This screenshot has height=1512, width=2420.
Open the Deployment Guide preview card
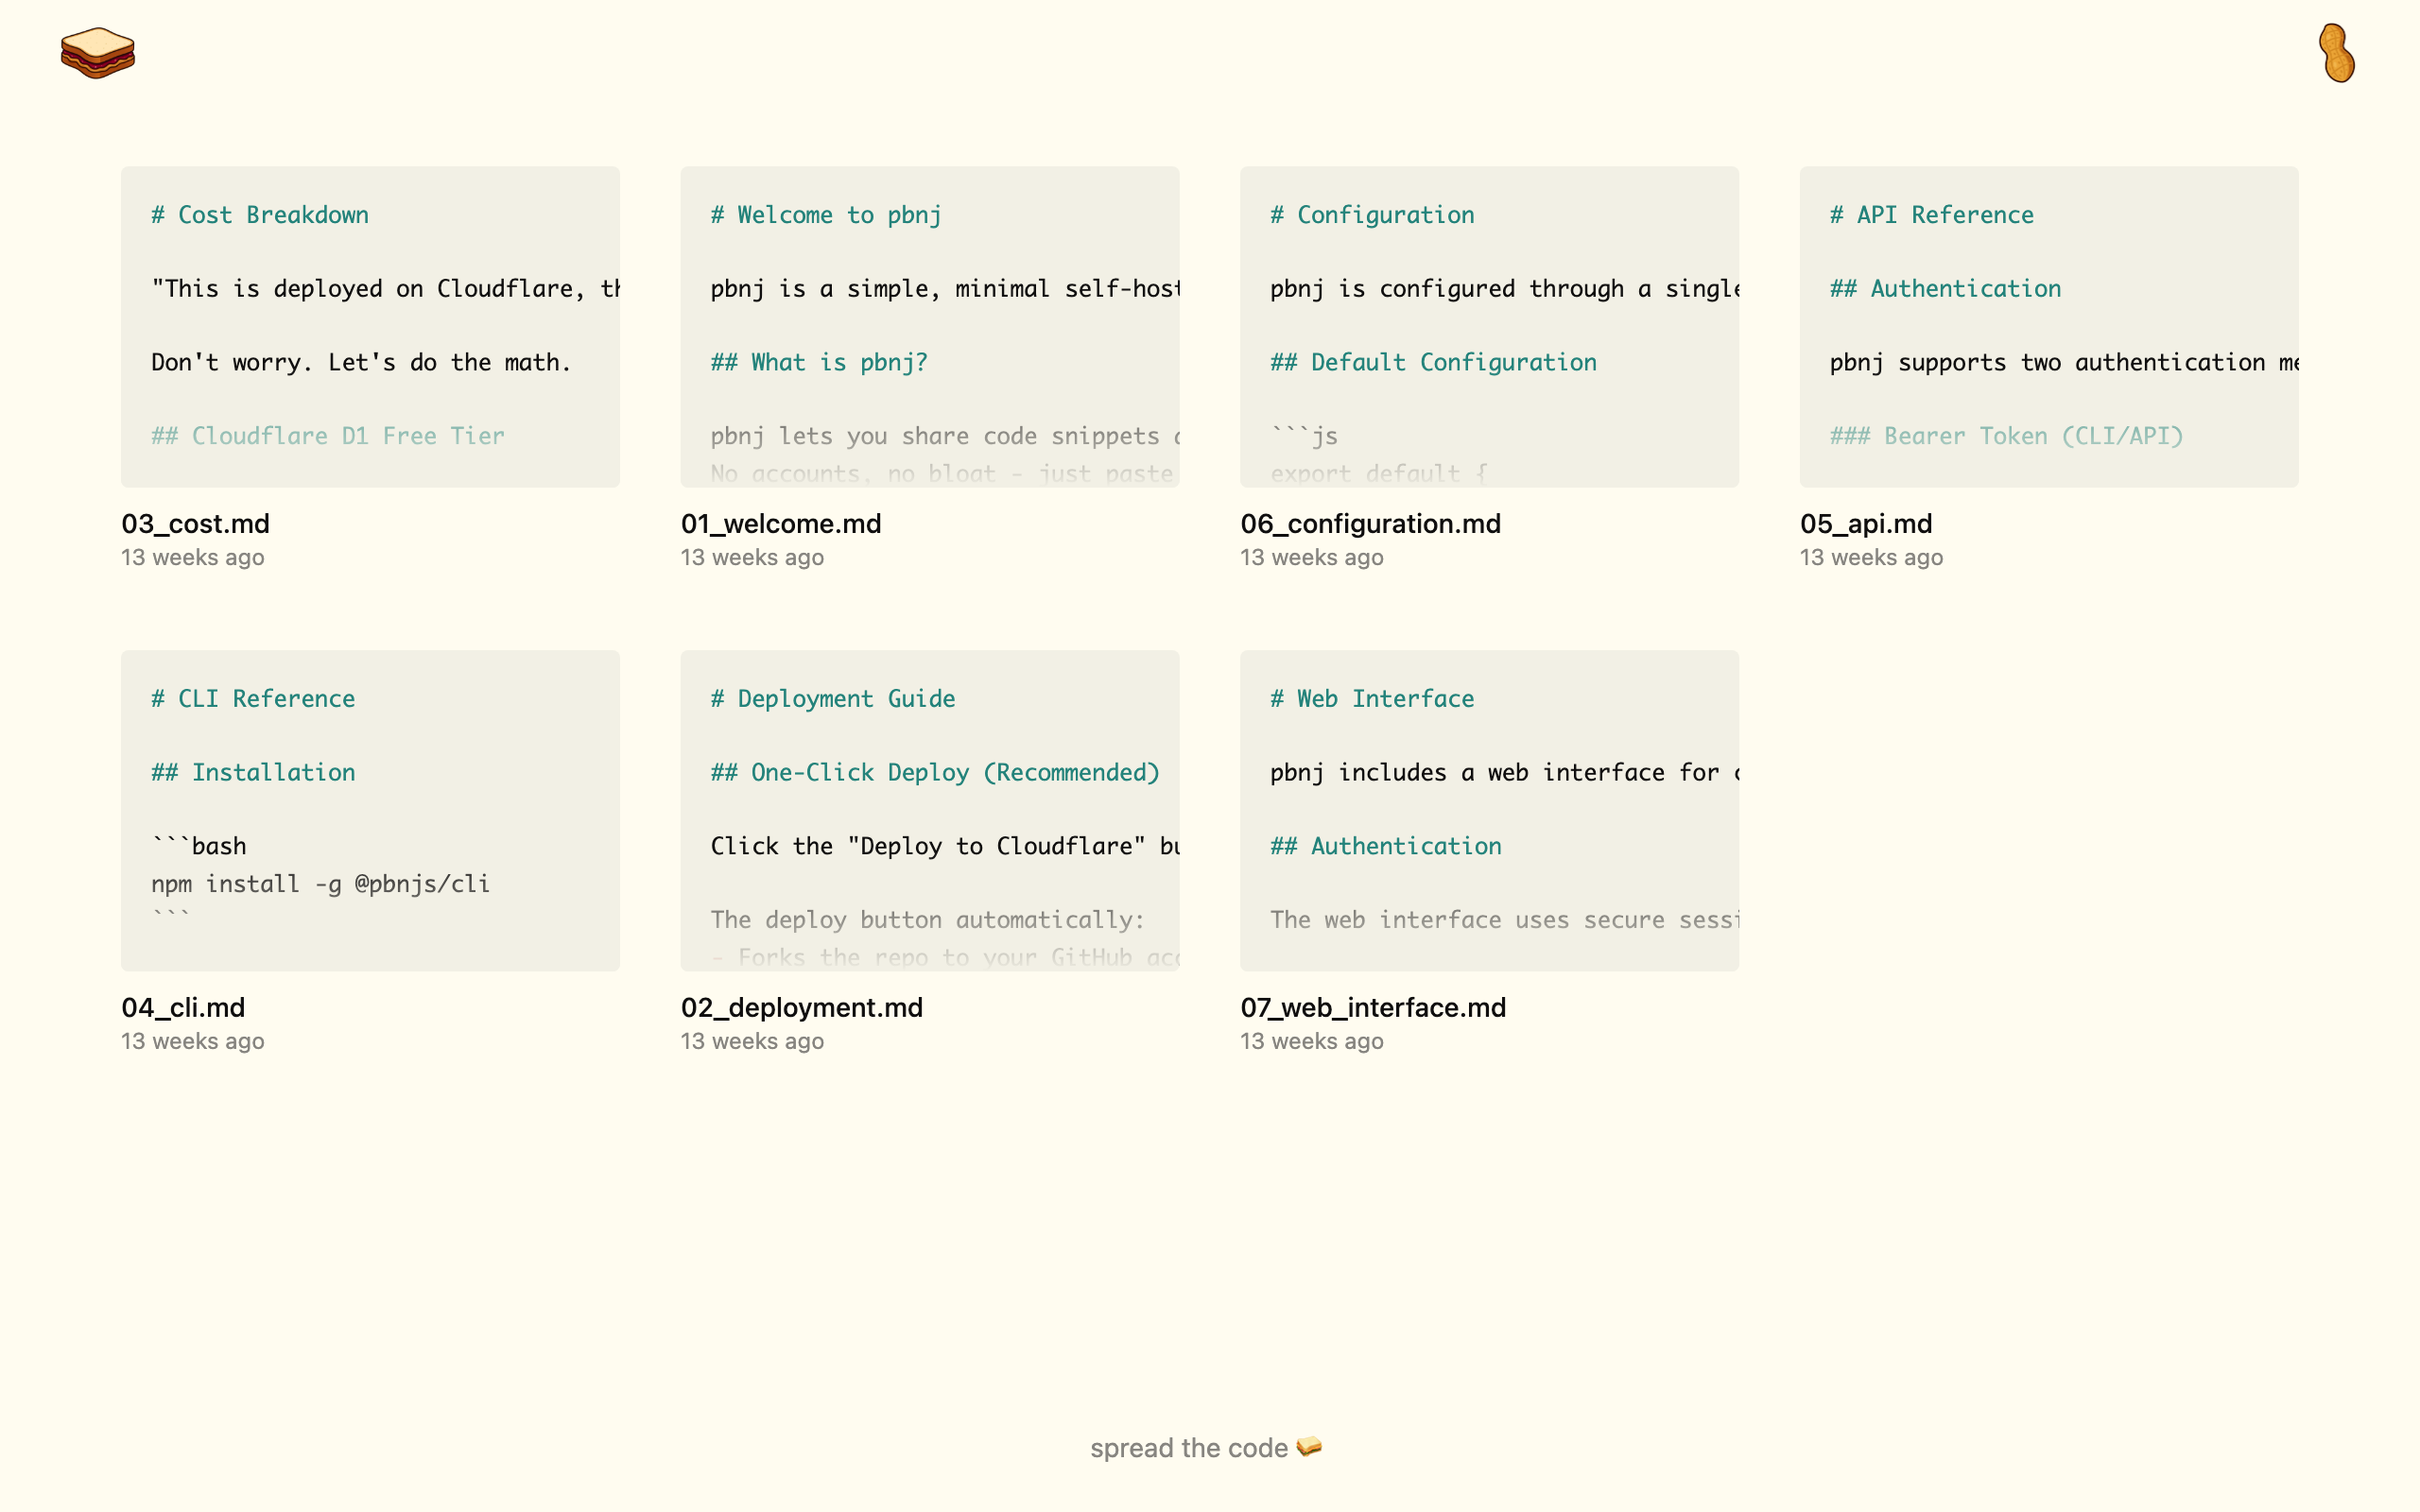point(929,810)
